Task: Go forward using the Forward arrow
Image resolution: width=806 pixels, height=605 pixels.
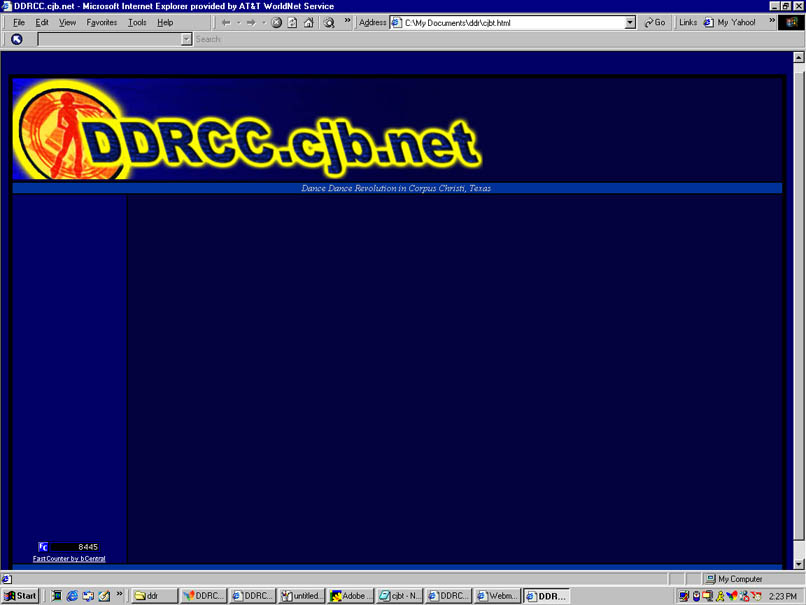Action: point(251,23)
